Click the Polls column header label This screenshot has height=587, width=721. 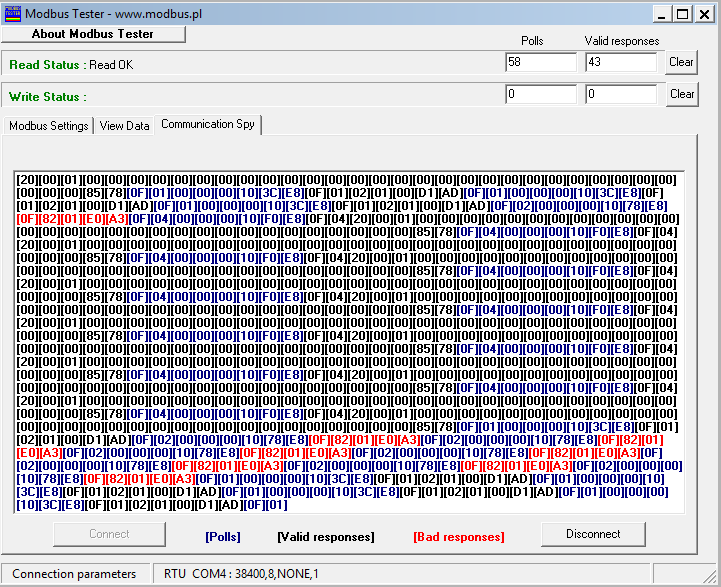point(532,41)
